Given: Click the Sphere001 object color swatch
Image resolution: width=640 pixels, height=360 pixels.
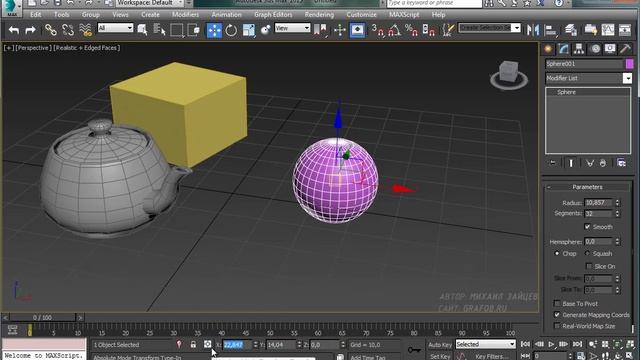Looking at the screenshot, I should point(629,64).
